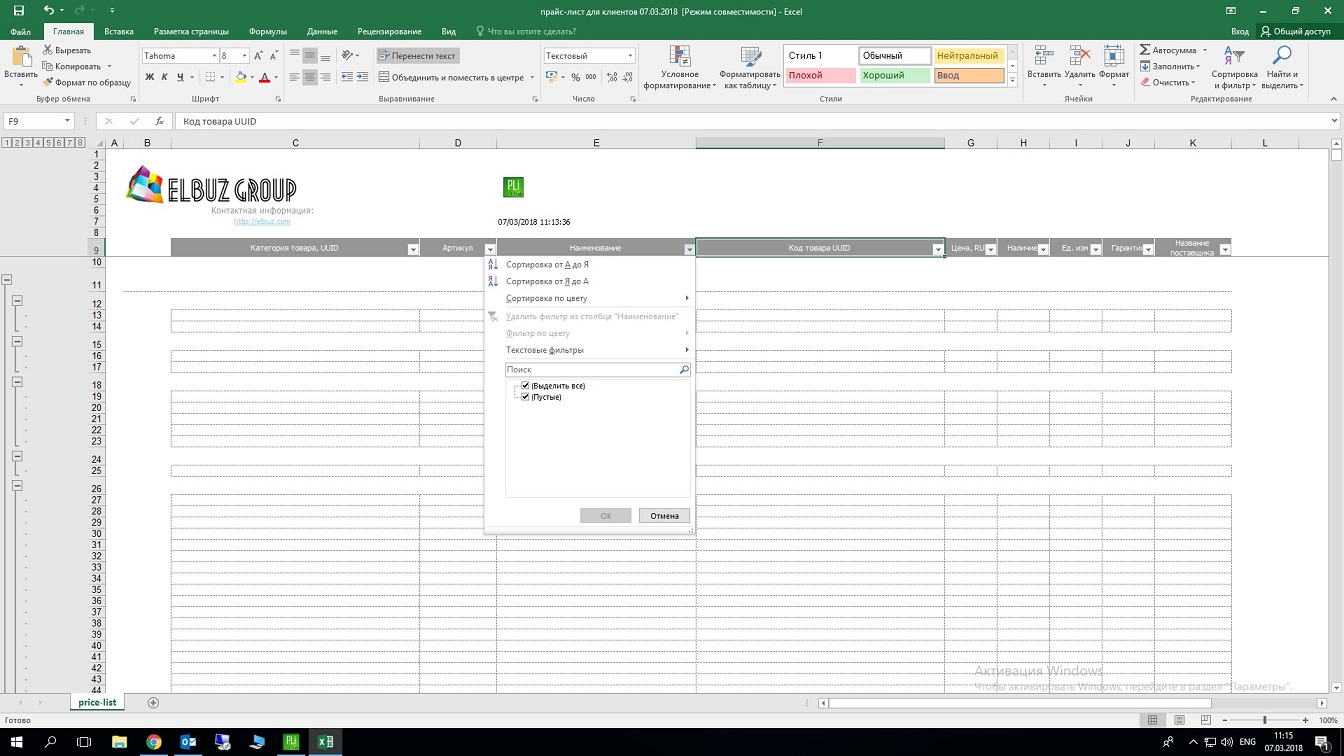1344x756 pixels.
Task: Open the Файл menu tab
Action: (x=20, y=32)
